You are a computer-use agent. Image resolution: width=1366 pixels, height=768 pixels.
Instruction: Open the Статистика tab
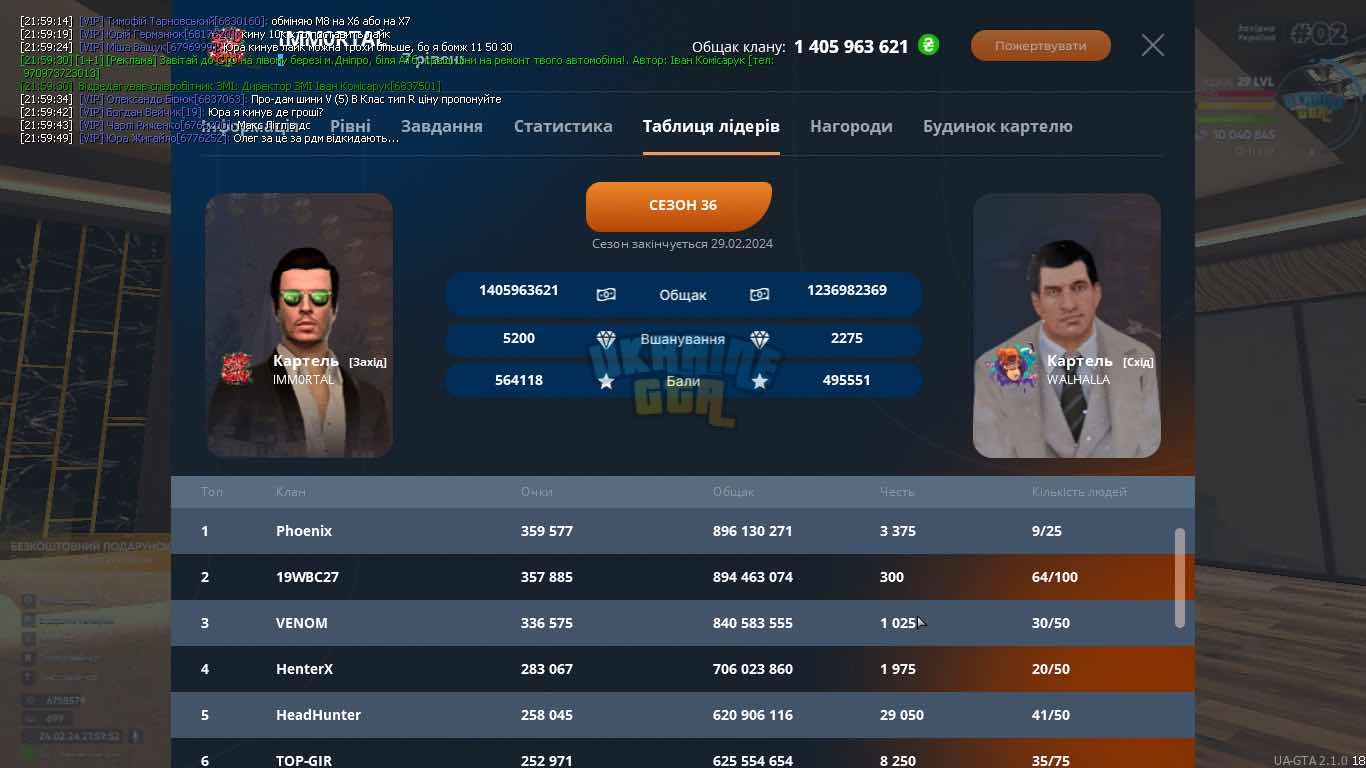tap(563, 126)
